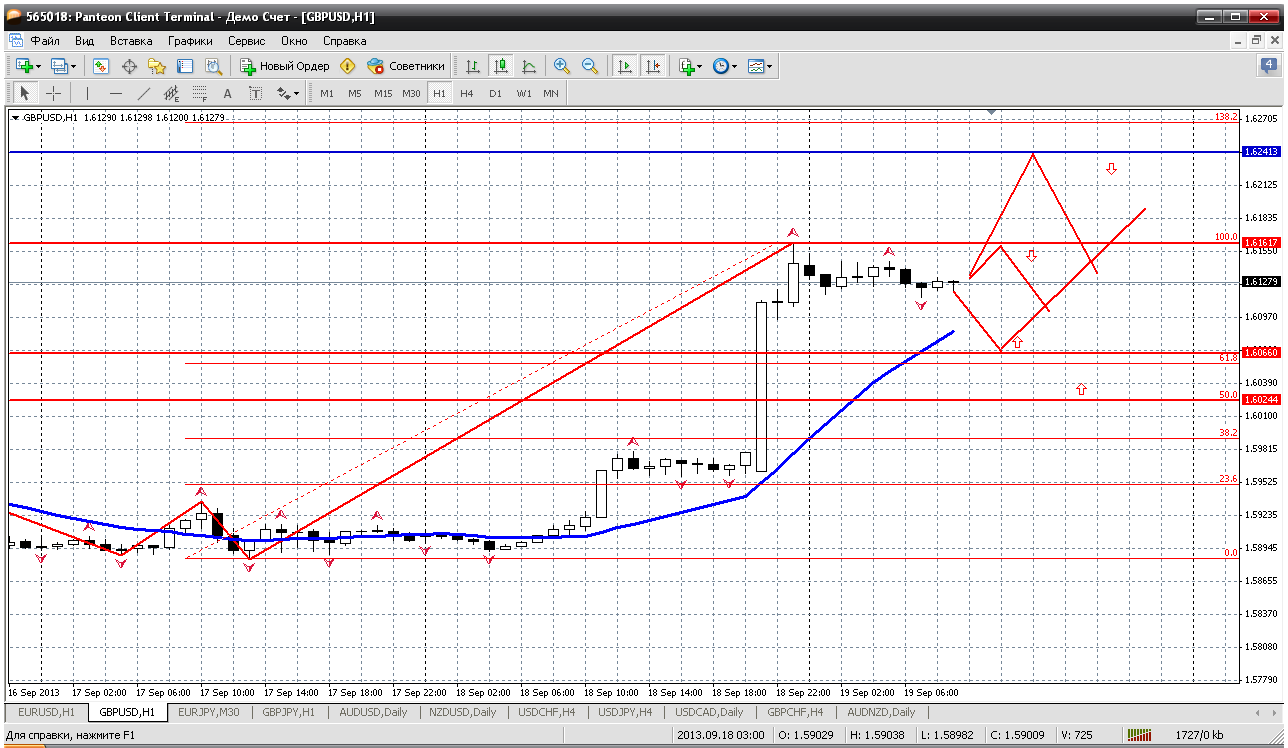
Task: Toggle chart auto scroll
Action: coord(625,66)
